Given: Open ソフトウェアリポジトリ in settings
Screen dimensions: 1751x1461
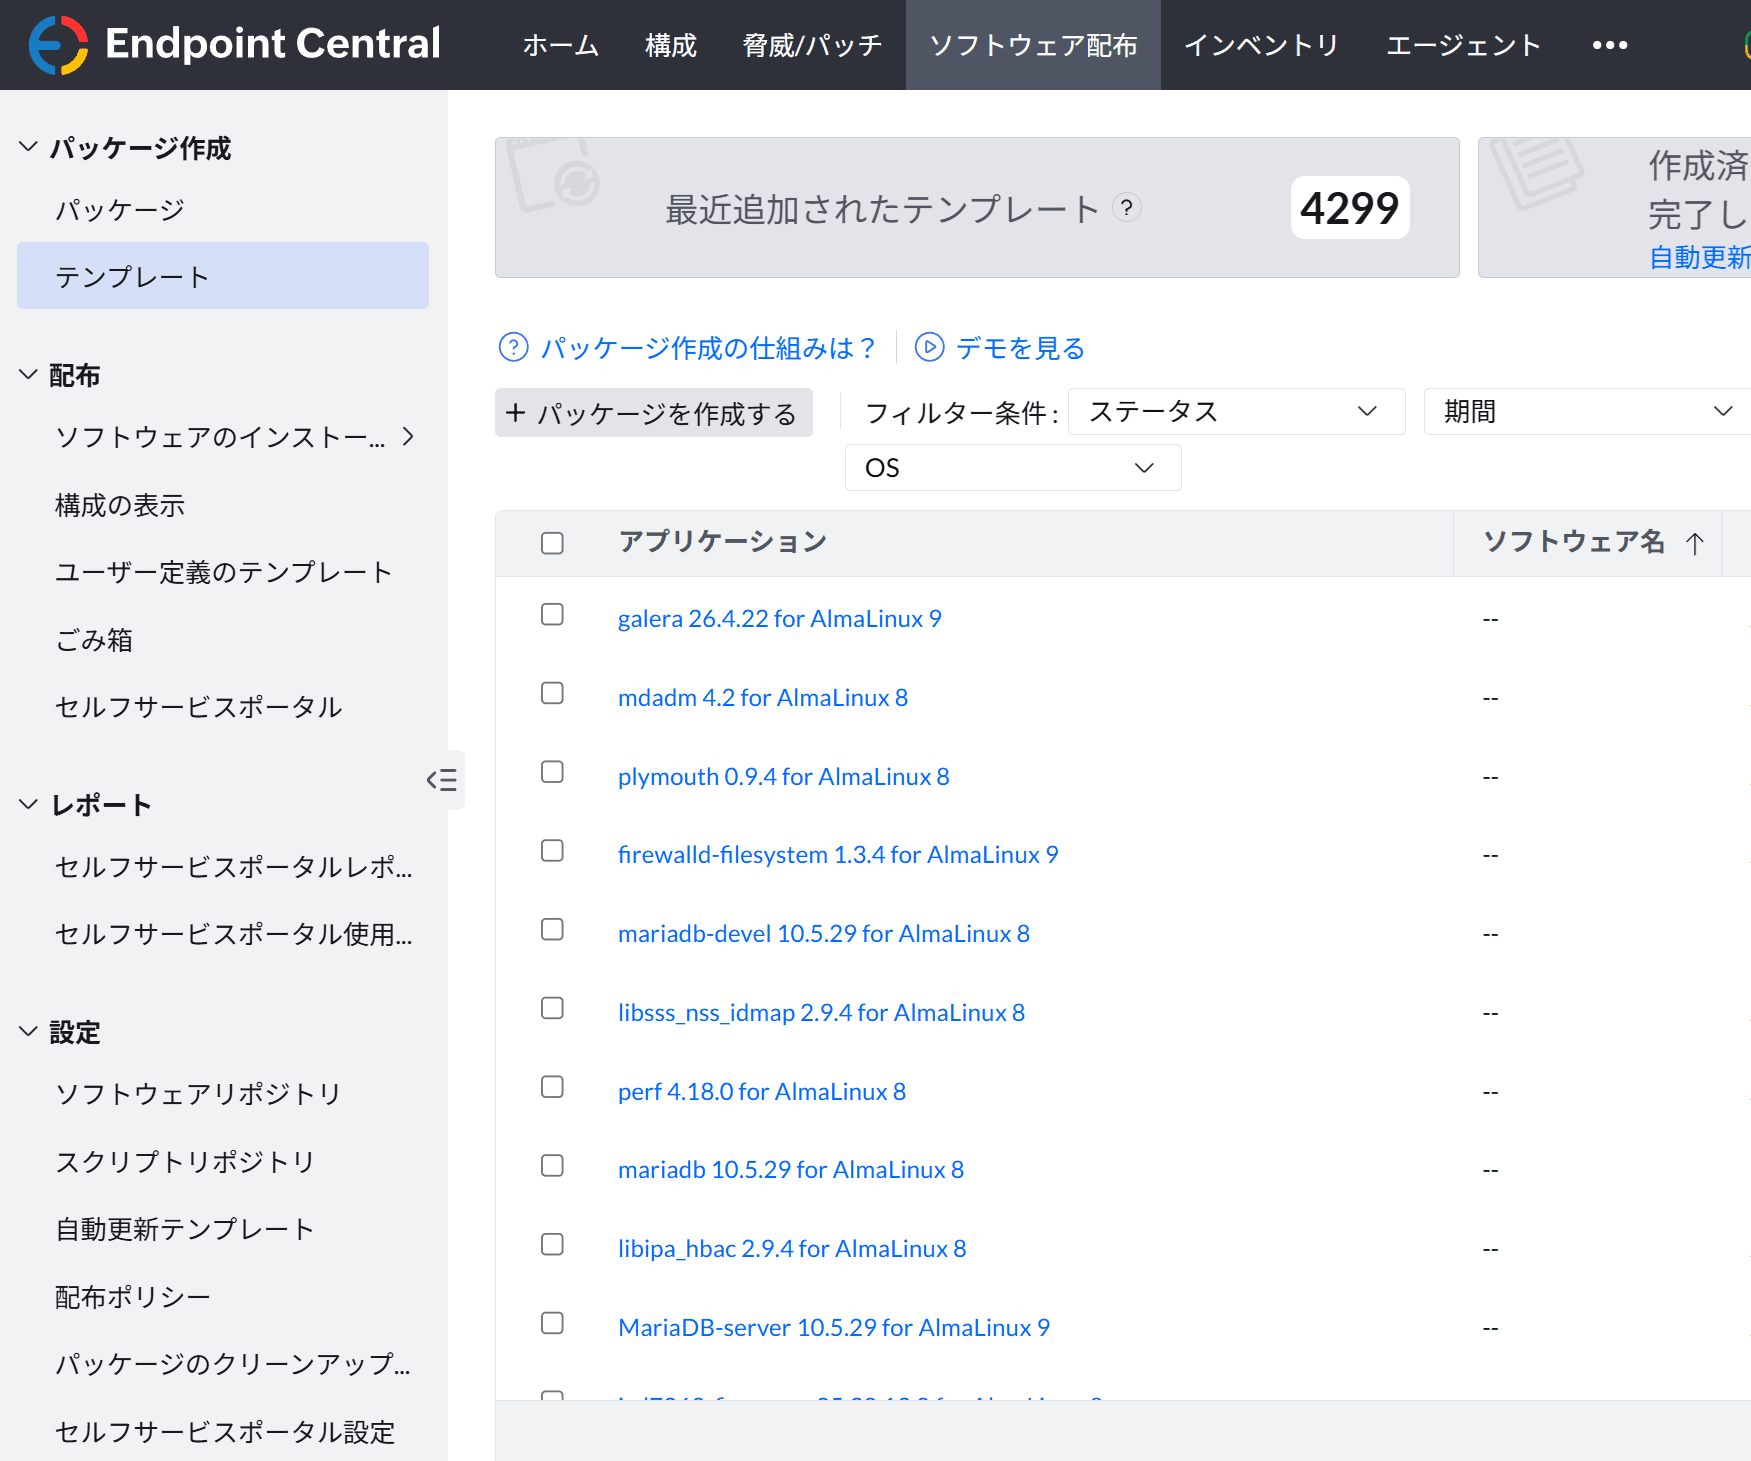Looking at the screenshot, I should click(198, 1094).
